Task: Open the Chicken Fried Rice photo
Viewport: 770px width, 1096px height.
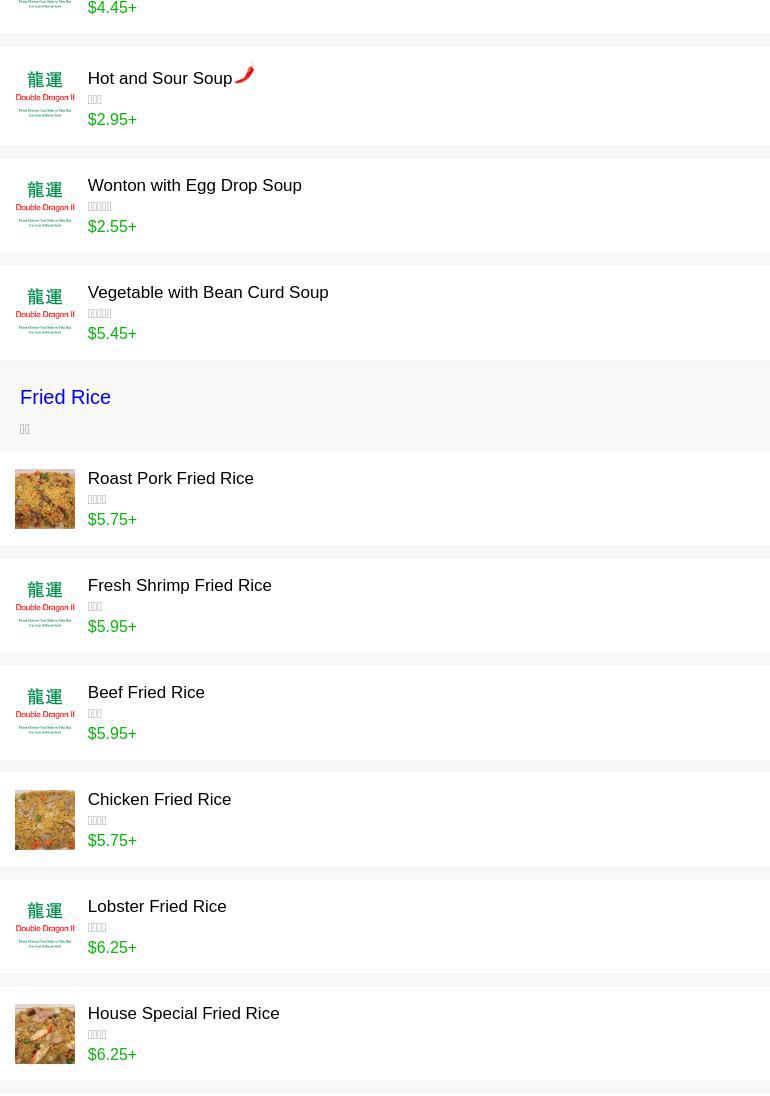Action: coord(45,820)
